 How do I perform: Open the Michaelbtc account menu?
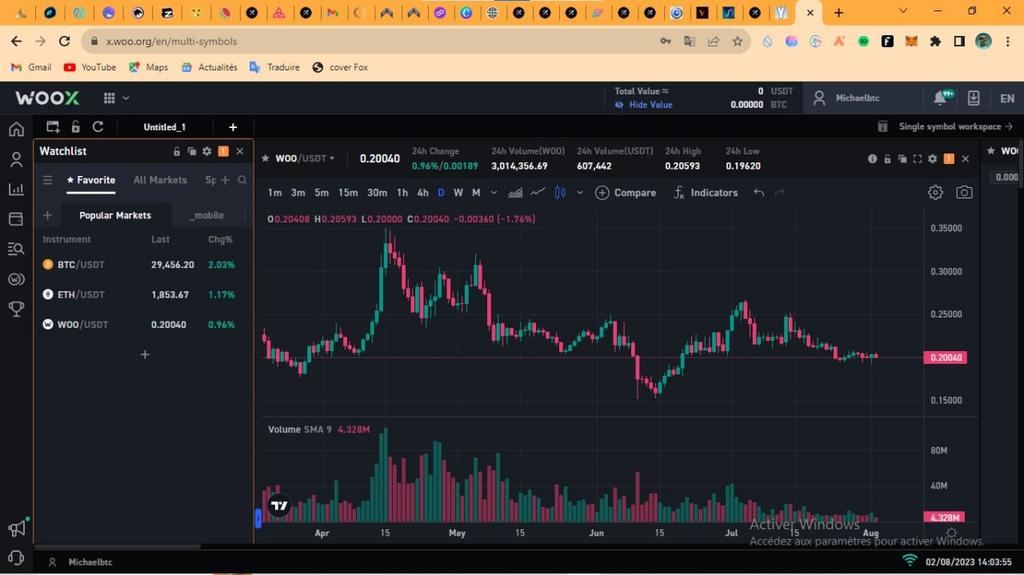[847, 98]
